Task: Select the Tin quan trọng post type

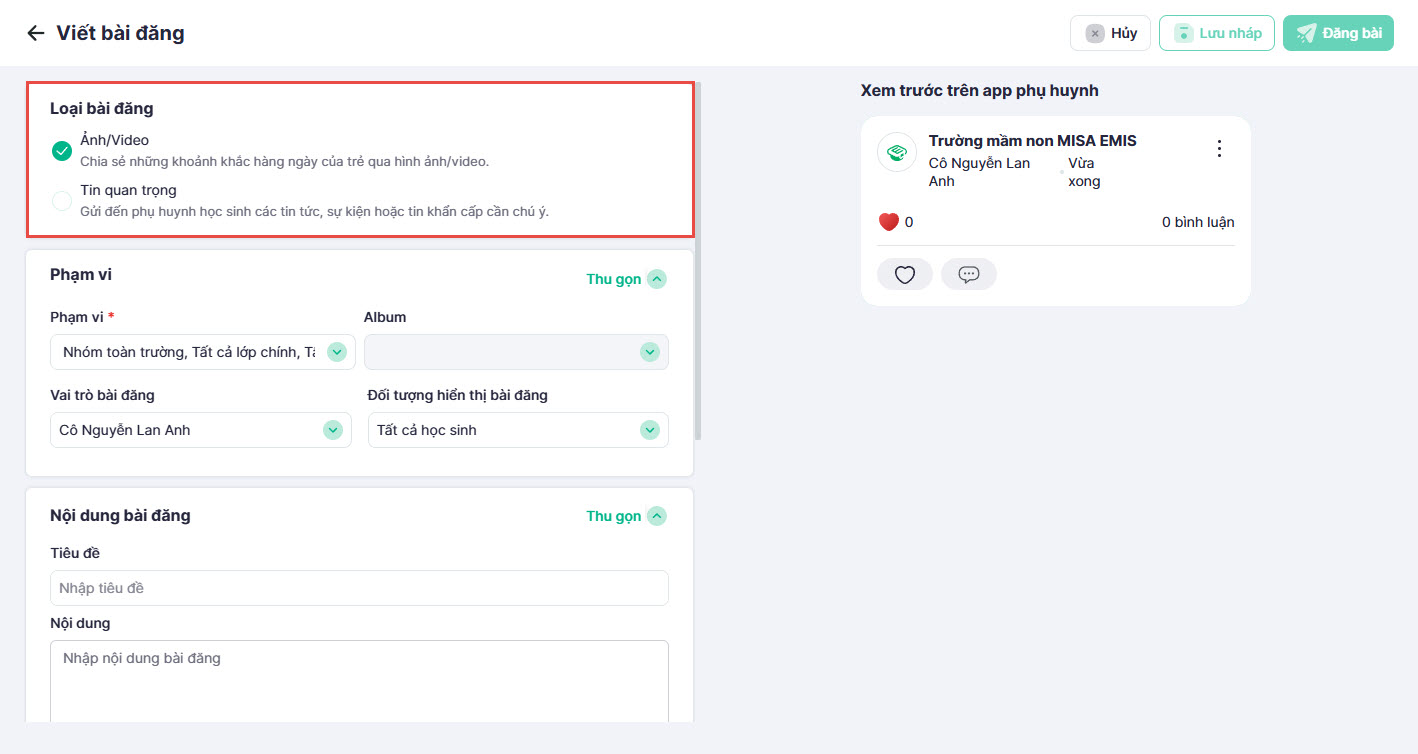Action: [x=62, y=201]
